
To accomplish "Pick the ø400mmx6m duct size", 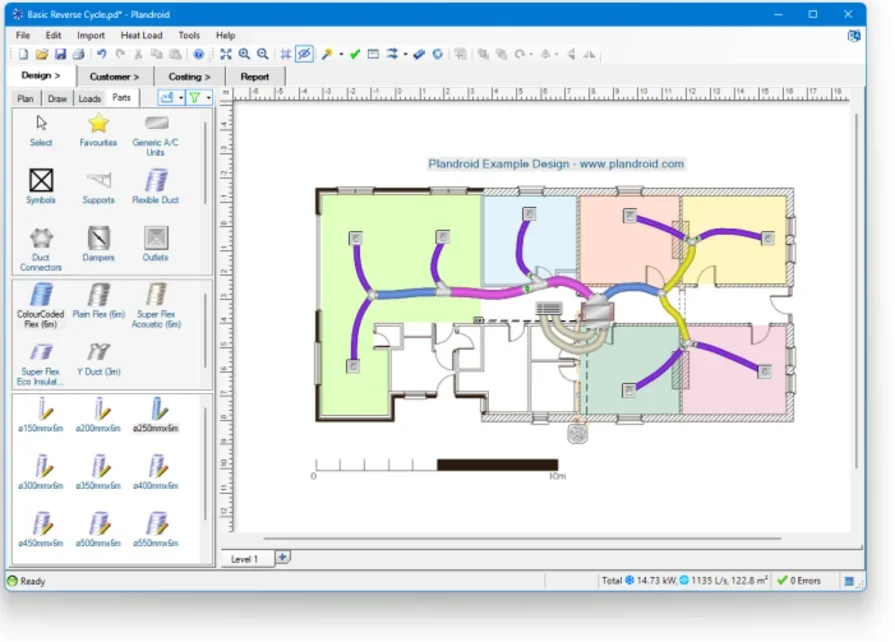I will 156,473.
